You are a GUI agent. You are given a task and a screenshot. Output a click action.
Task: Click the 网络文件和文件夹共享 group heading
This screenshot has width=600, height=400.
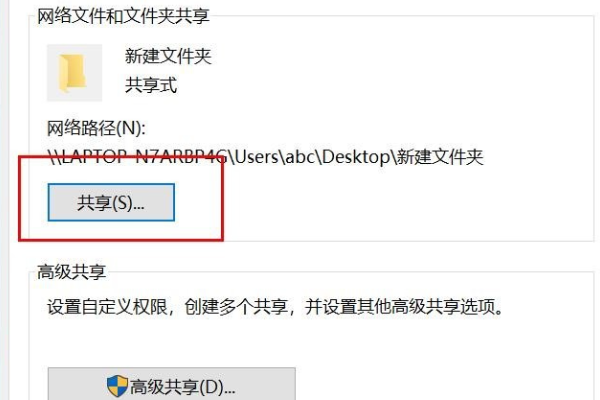pos(123,16)
